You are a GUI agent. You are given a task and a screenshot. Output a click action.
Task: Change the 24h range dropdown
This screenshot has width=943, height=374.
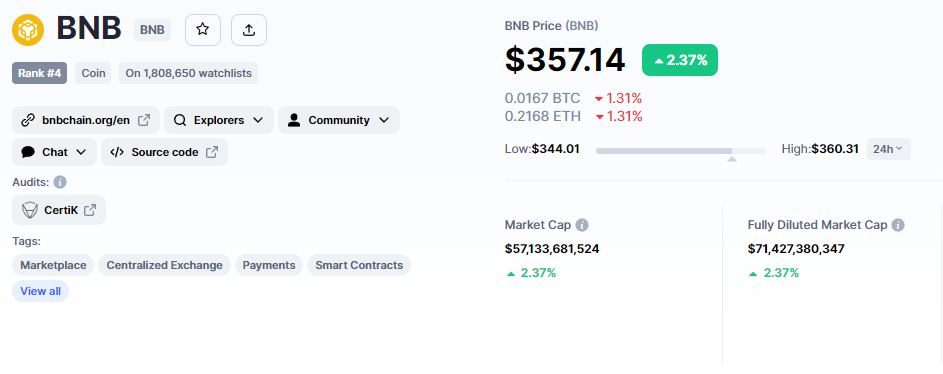888,149
